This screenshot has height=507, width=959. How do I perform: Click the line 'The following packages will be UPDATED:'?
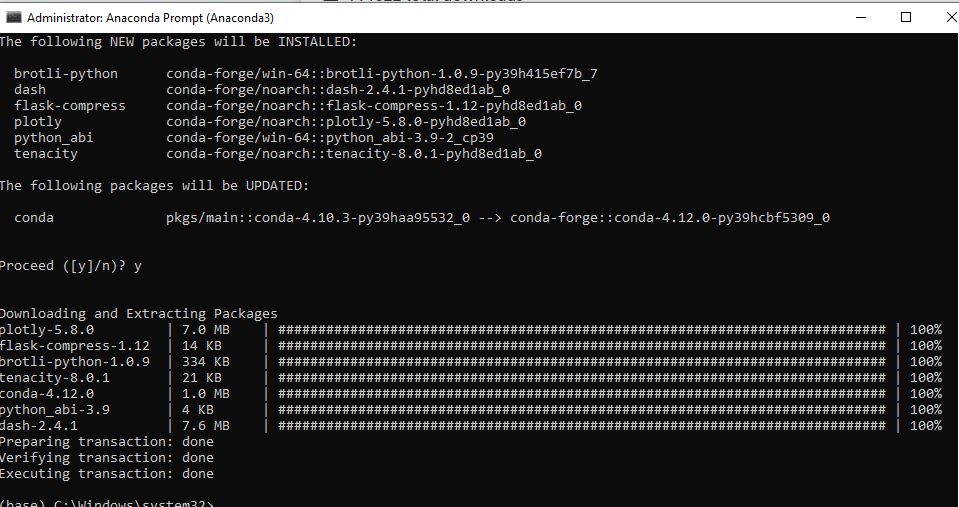154,186
